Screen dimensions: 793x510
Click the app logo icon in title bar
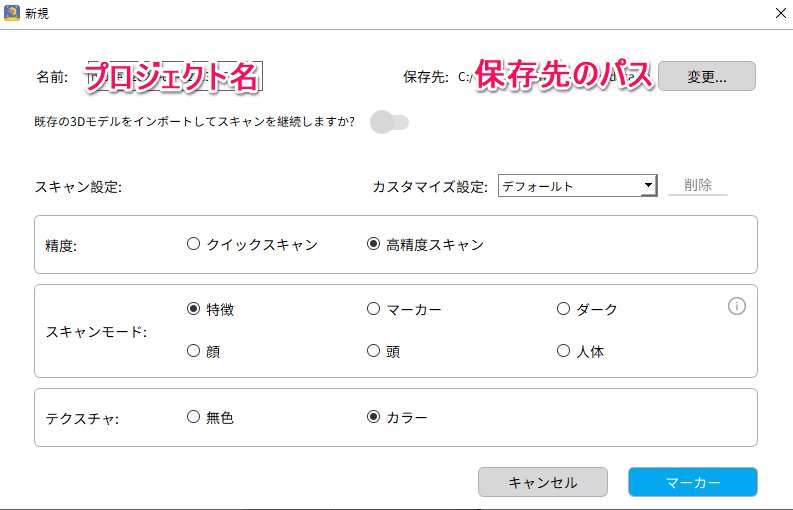[12, 13]
